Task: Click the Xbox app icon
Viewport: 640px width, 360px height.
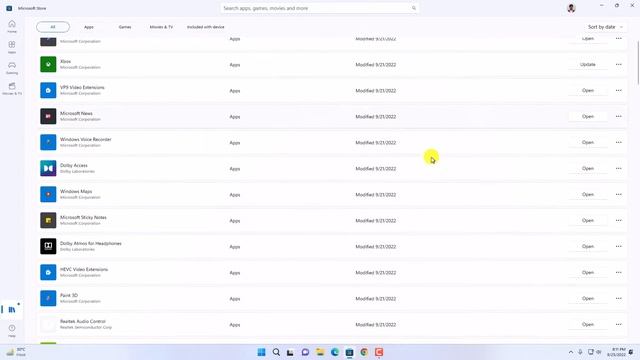Action: click(x=48, y=64)
